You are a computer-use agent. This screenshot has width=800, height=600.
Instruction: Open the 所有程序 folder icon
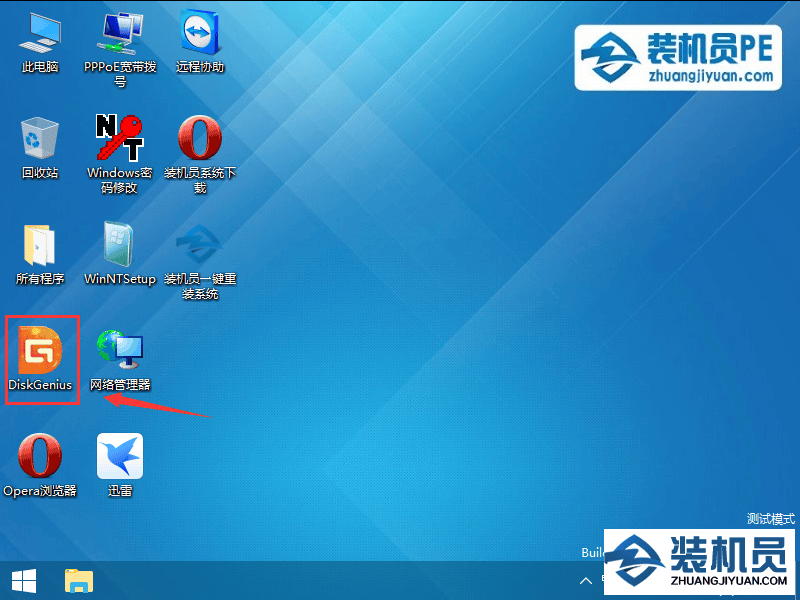coord(40,255)
